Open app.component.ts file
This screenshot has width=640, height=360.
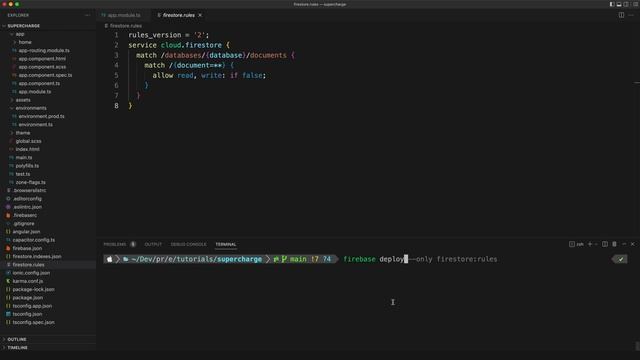(x=39, y=83)
